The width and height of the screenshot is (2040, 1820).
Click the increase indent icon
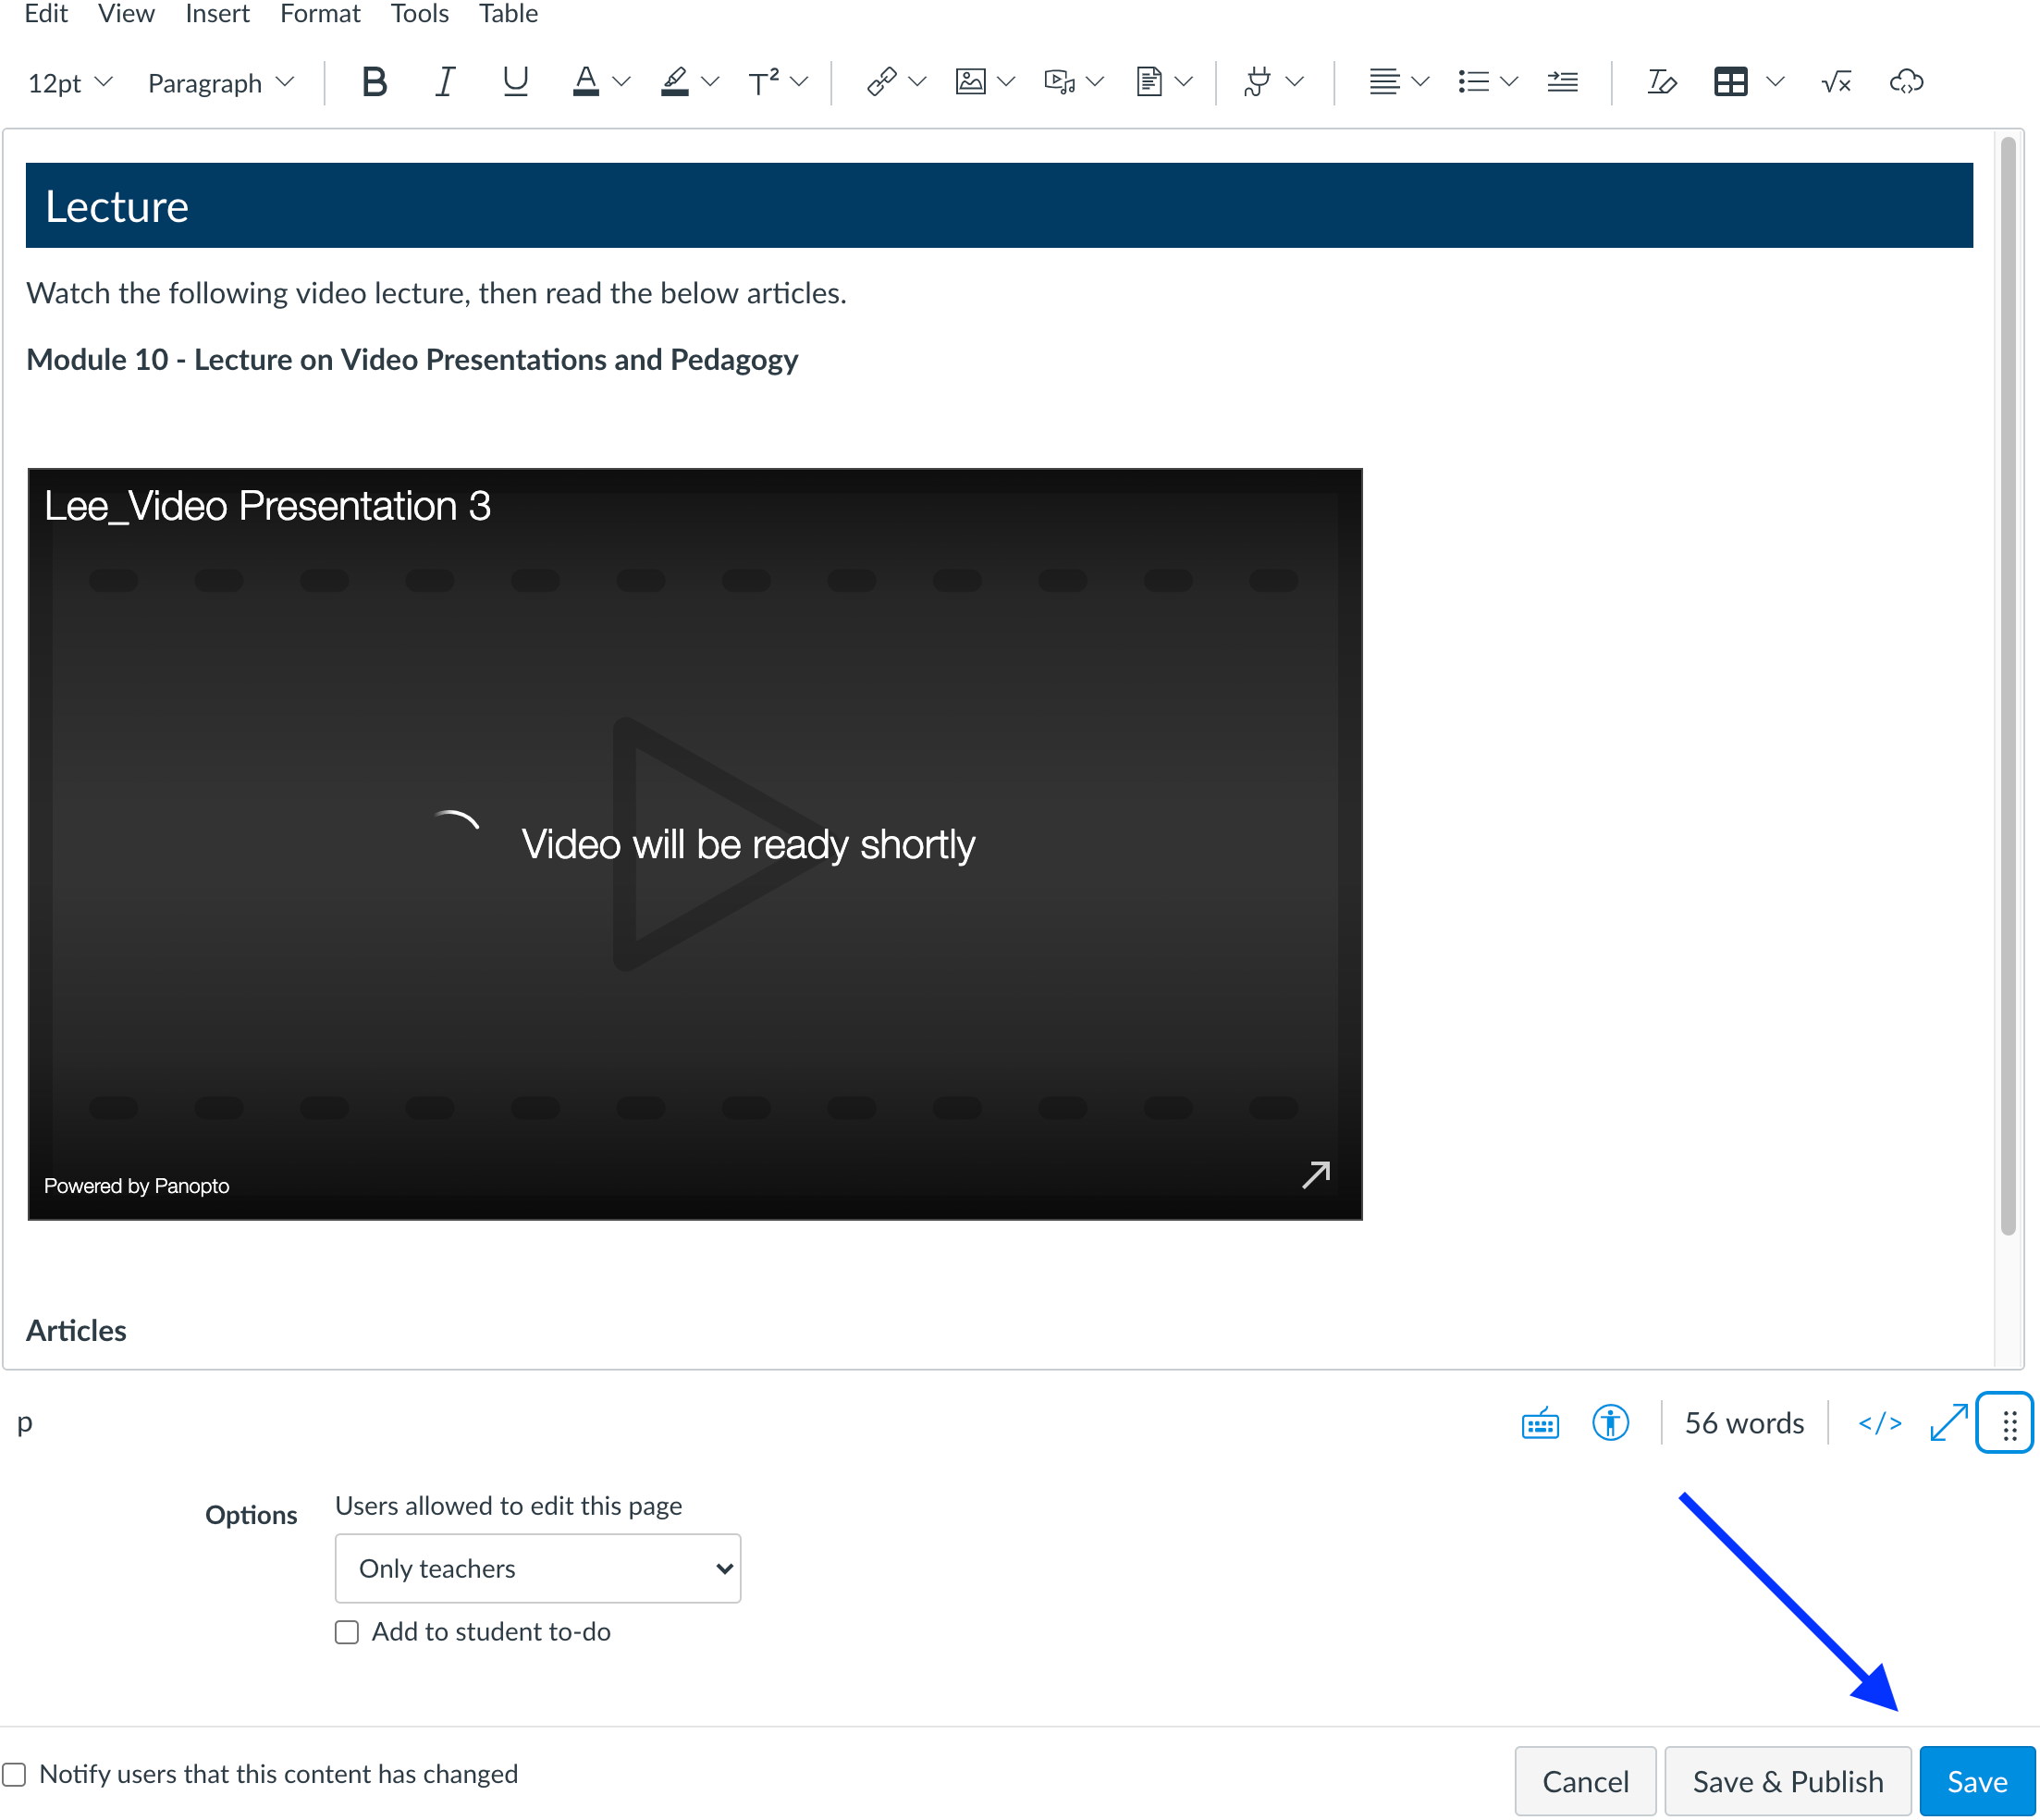click(1562, 82)
